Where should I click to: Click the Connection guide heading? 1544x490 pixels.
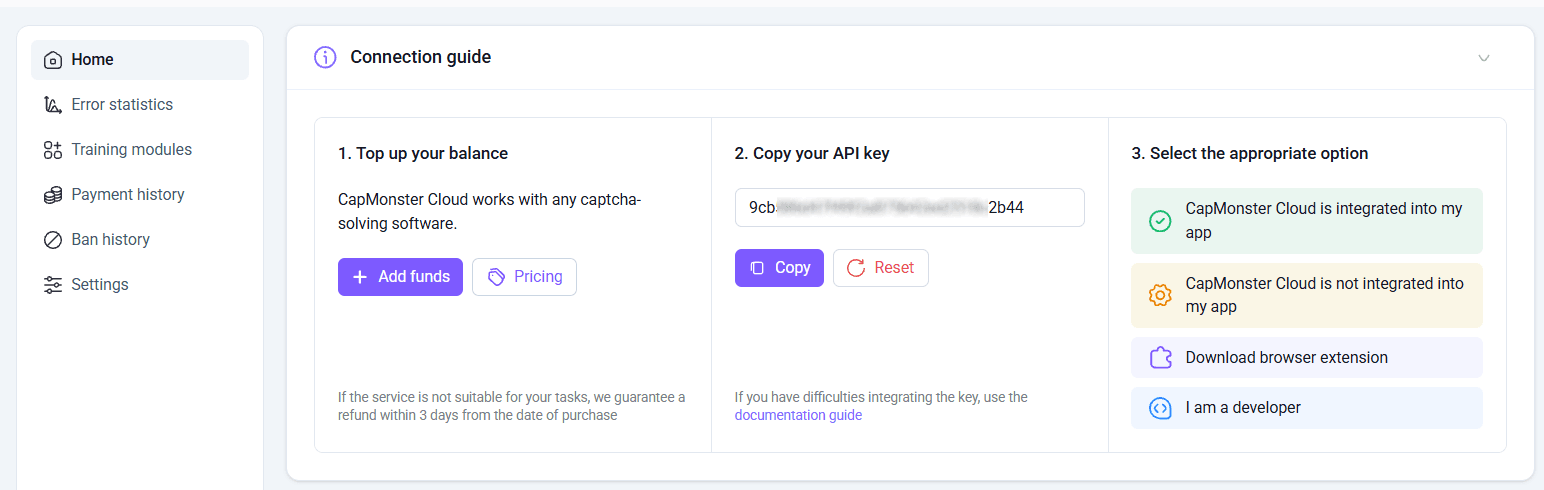pos(421,57)
